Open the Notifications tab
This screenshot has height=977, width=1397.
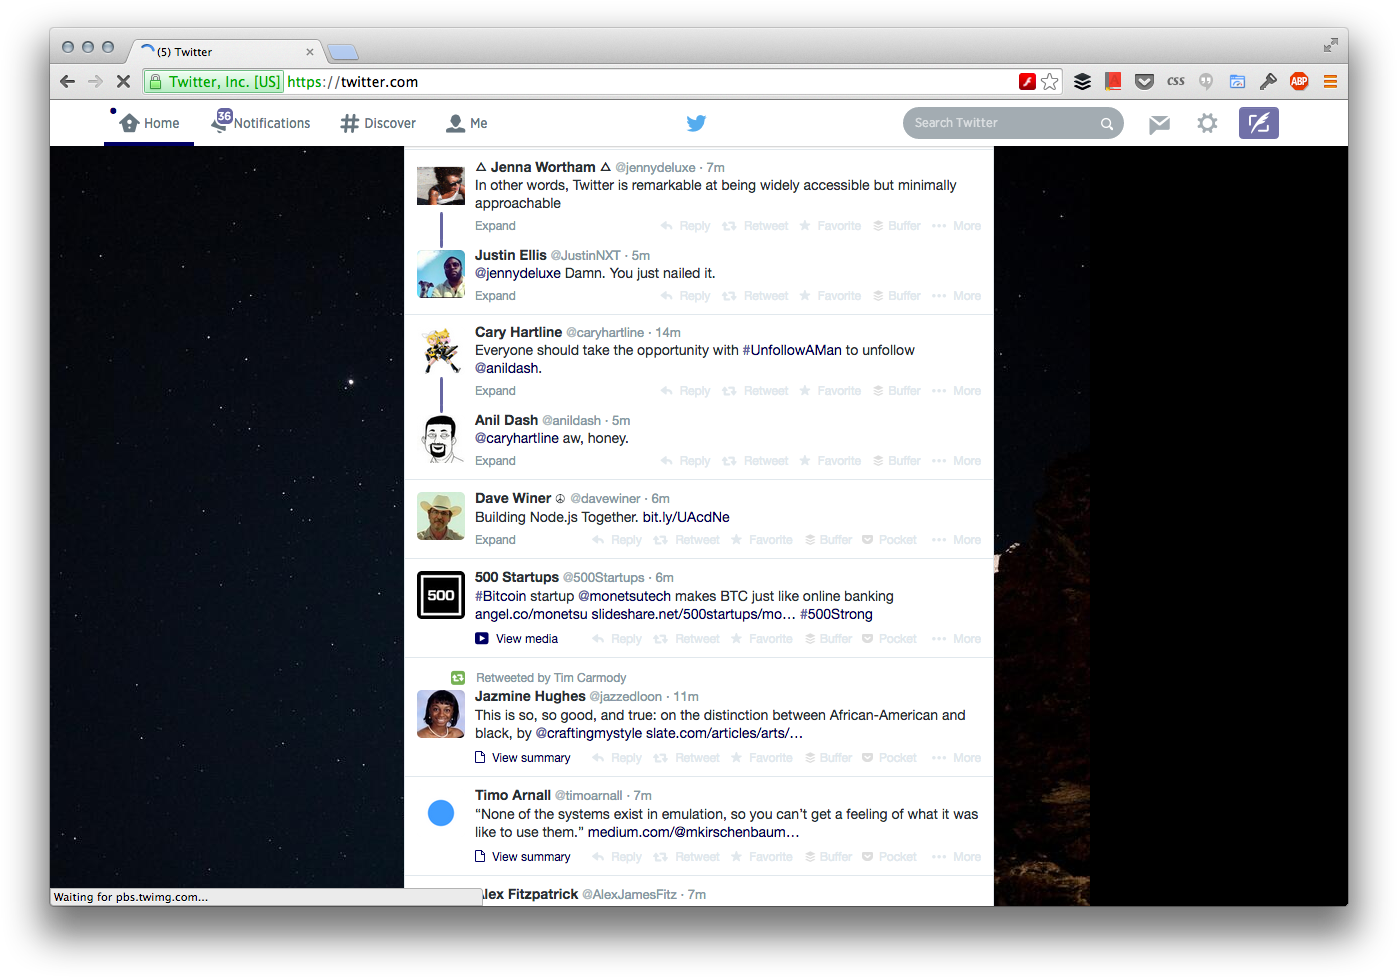[x=261, y=123]
